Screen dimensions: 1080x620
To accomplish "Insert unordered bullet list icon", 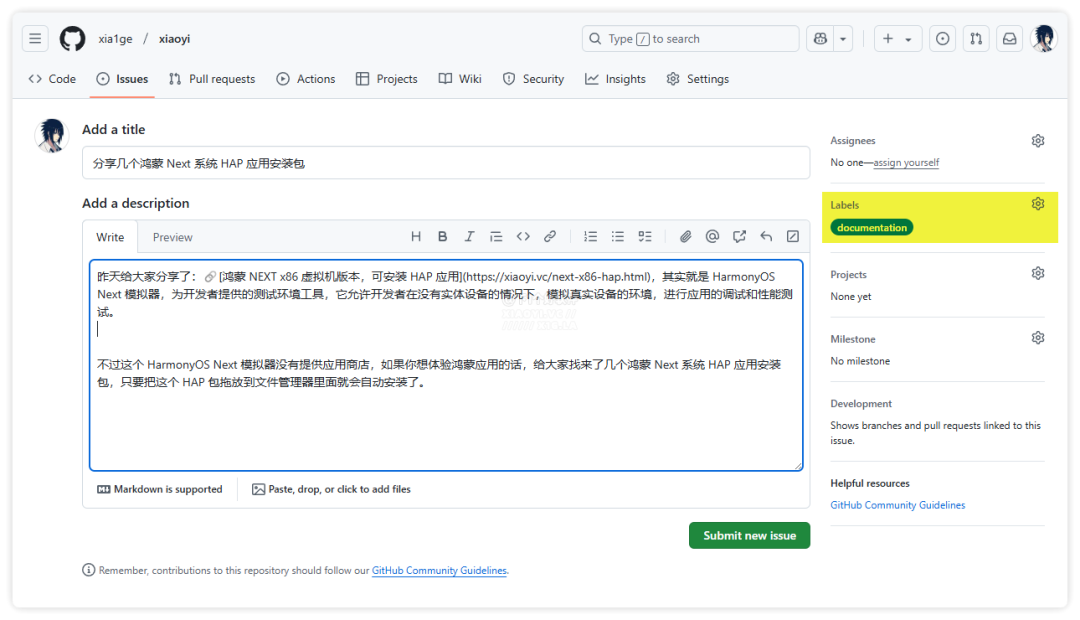I will coord(618,236).
